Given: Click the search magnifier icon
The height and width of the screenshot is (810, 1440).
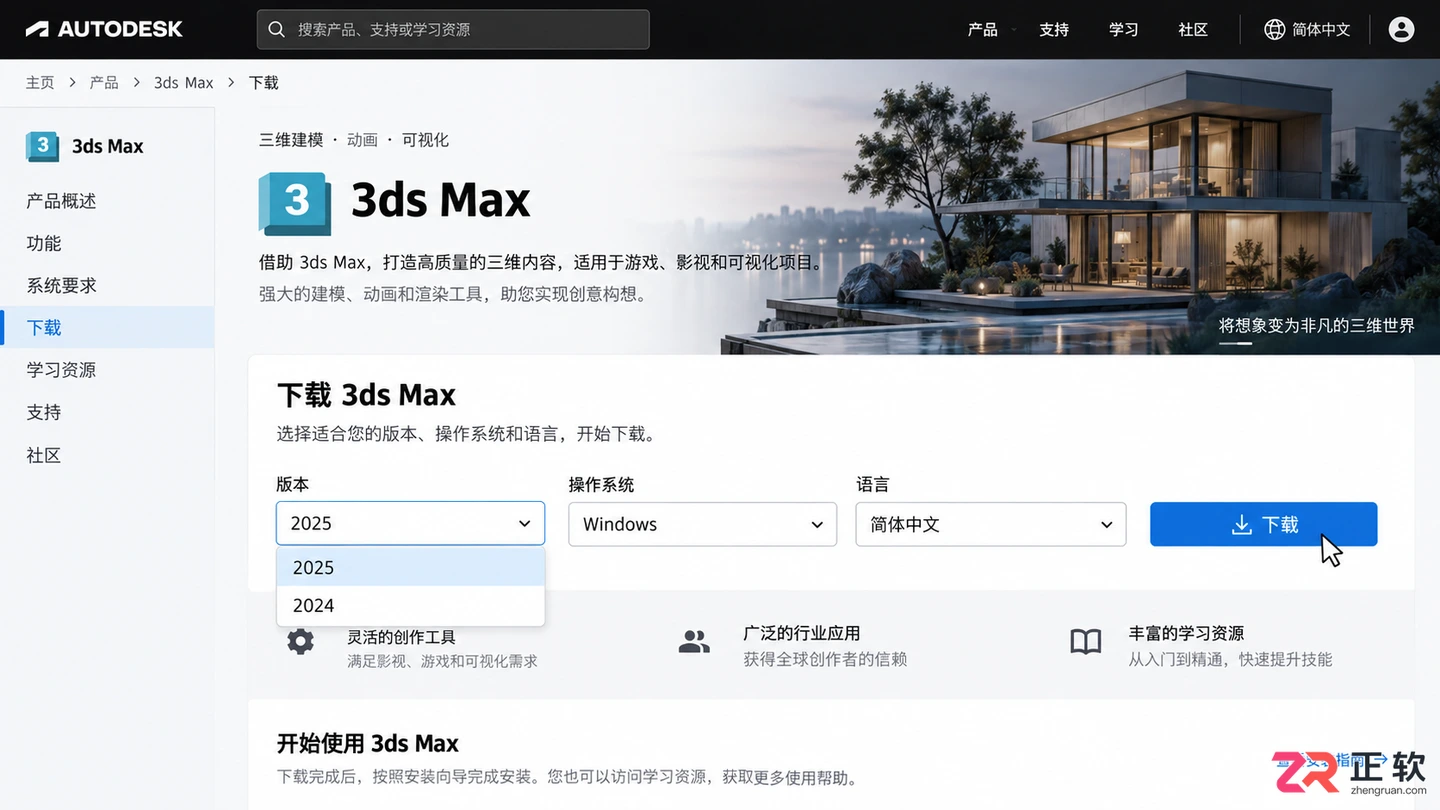Looking at the screenshot, I should point(277,30).
